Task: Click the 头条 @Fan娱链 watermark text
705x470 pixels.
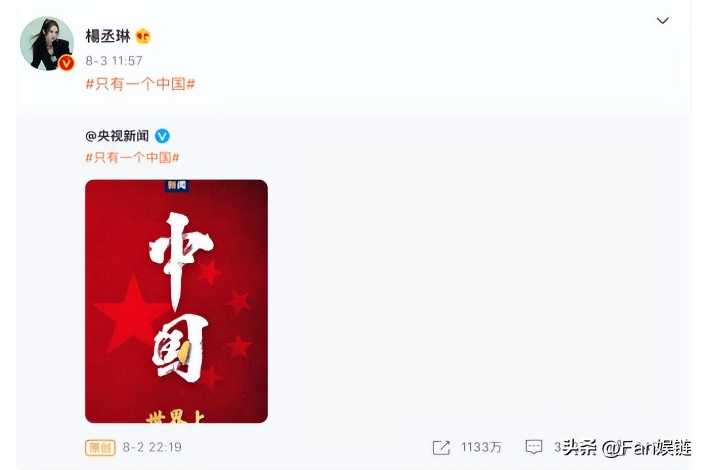Action: coord(627,448)
